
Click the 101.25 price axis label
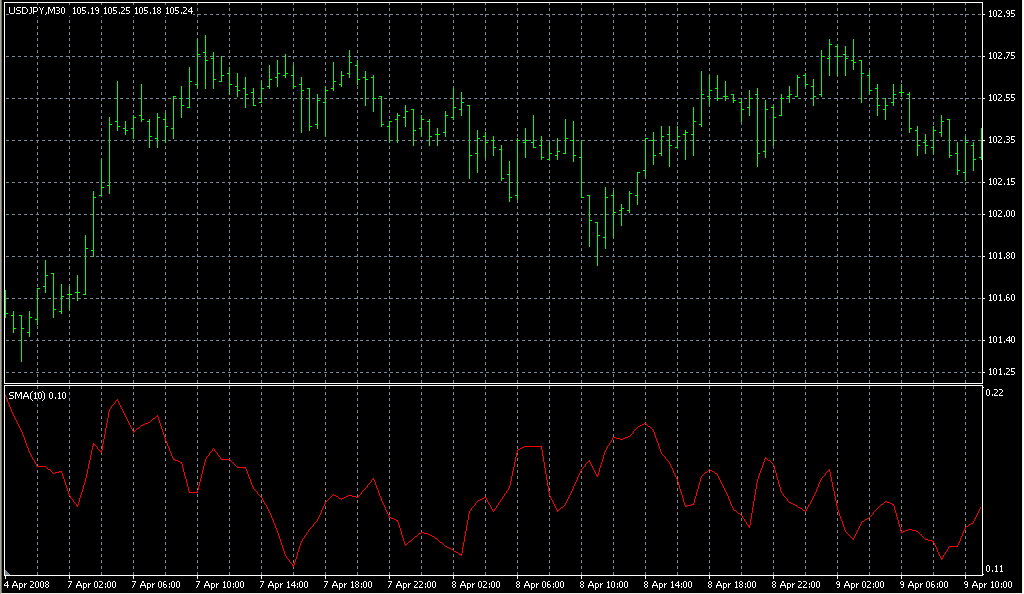(x=1001, y=372)
